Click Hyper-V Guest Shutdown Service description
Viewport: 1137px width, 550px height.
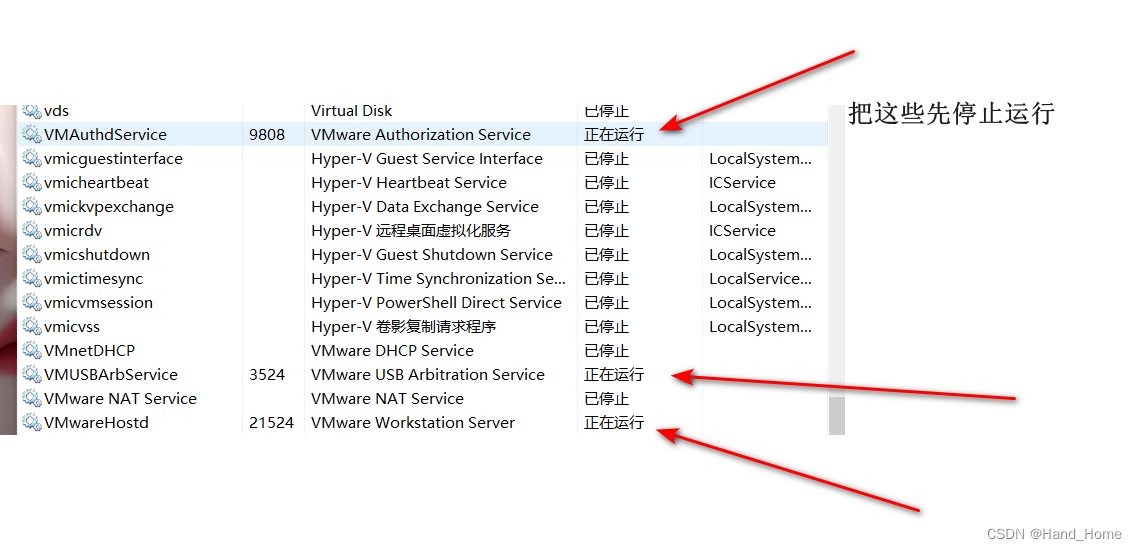coord(431,254)
